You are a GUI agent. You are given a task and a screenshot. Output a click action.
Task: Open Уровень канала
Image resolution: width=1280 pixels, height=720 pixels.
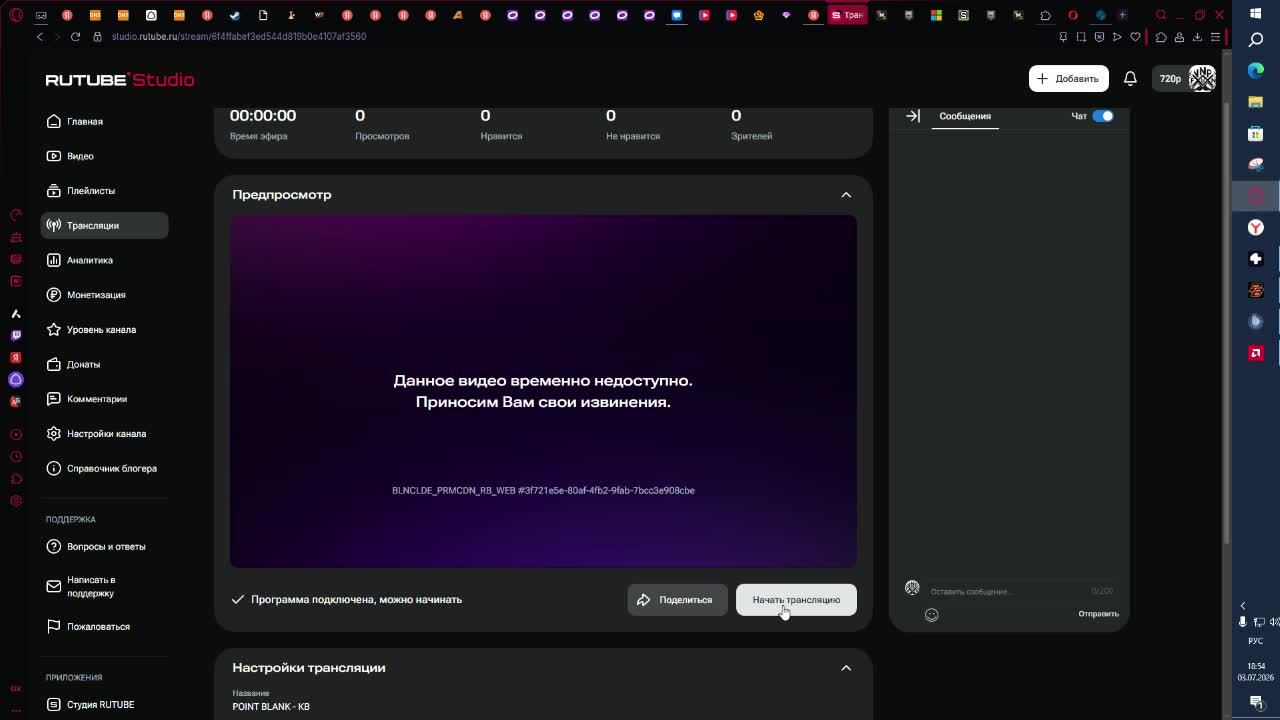(x=104, y=329)
